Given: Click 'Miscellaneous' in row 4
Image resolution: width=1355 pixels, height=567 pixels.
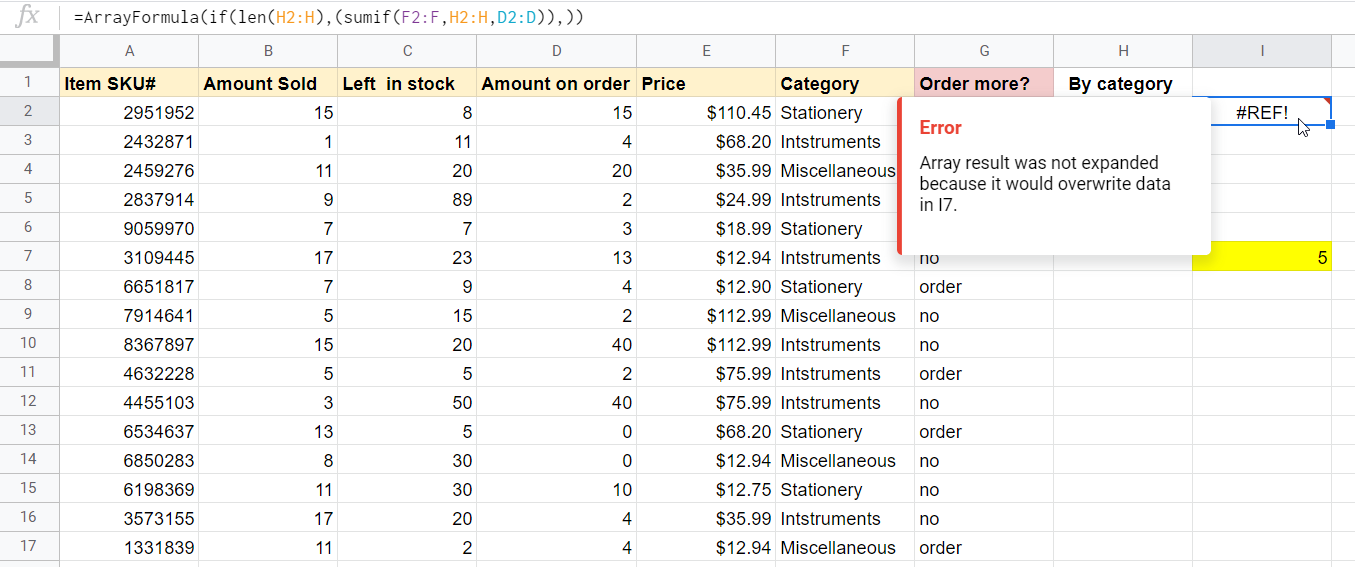Looking at the screenshot, I should point(838,171).
